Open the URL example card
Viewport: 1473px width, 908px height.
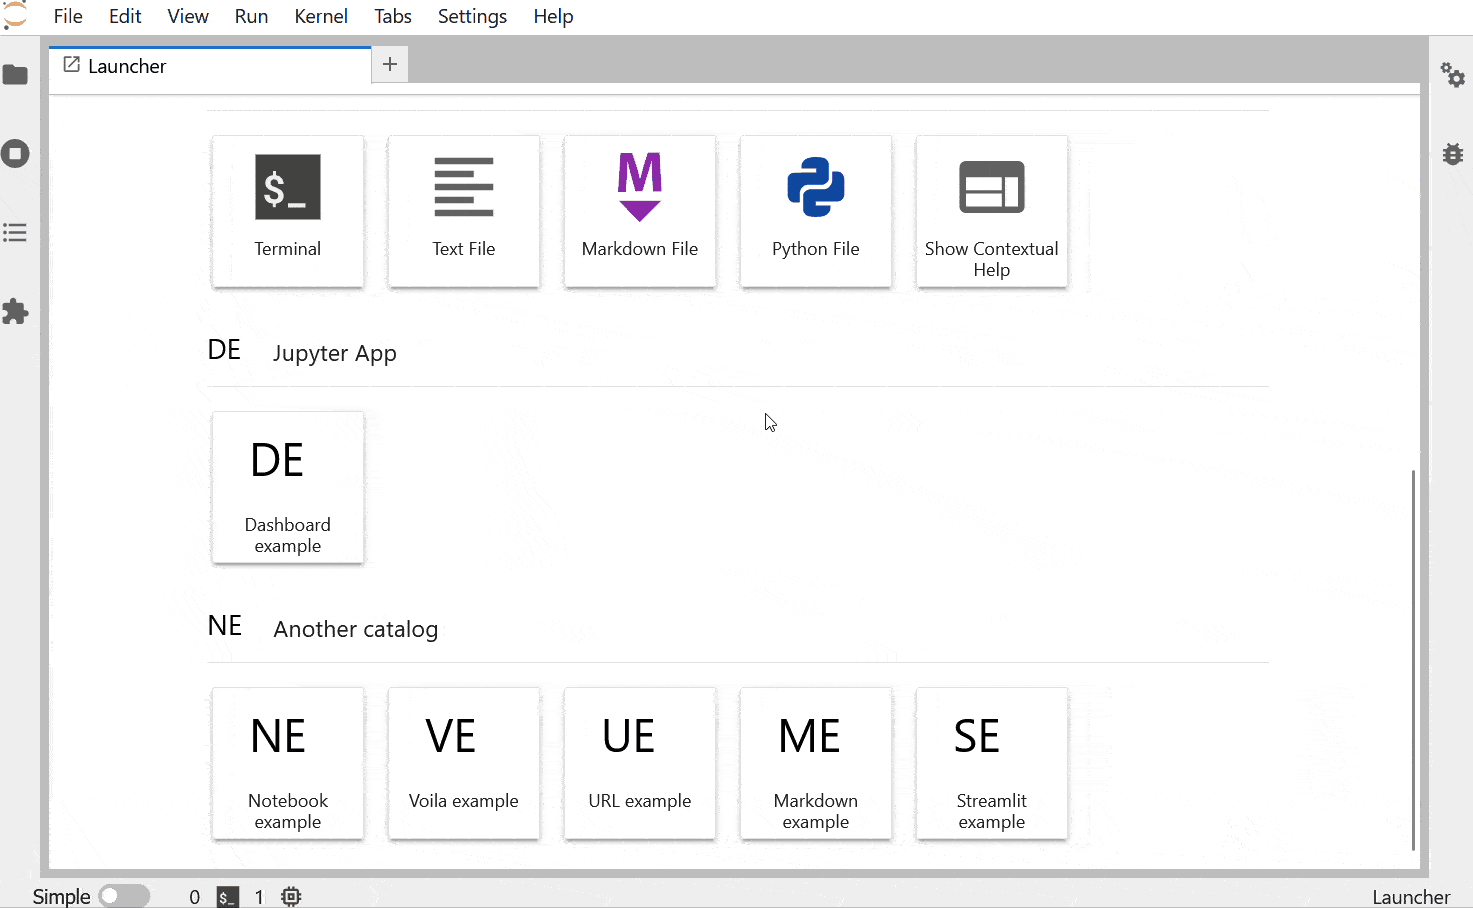(x=640, y=764)
